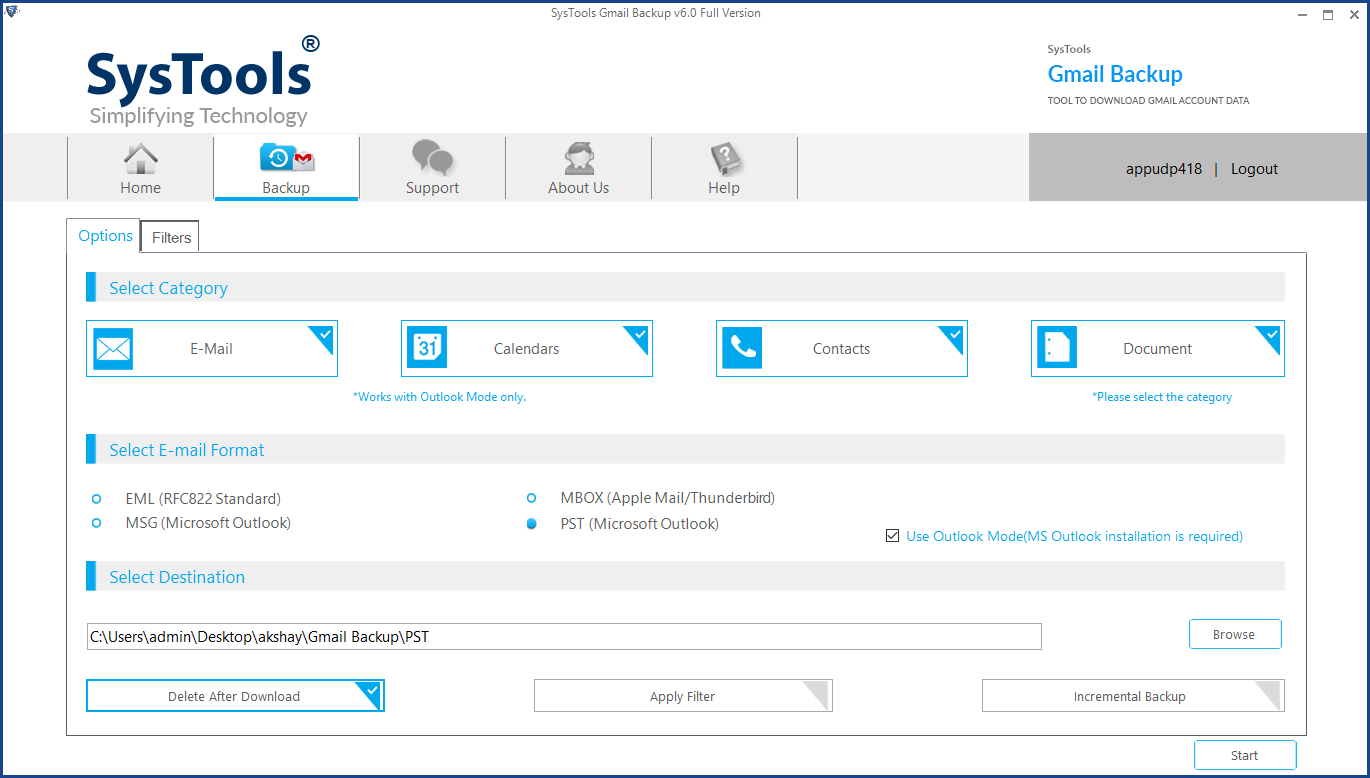Click the E-Mail envelope icon
Viewport: 1370px width, 778px height.
tap(113, 349)
